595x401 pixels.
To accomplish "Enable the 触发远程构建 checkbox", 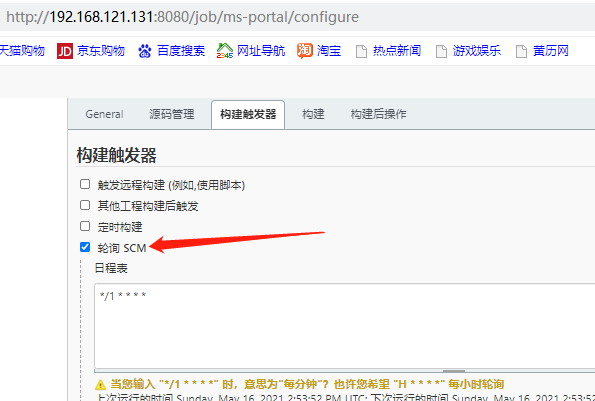I will tap(85, 184).
